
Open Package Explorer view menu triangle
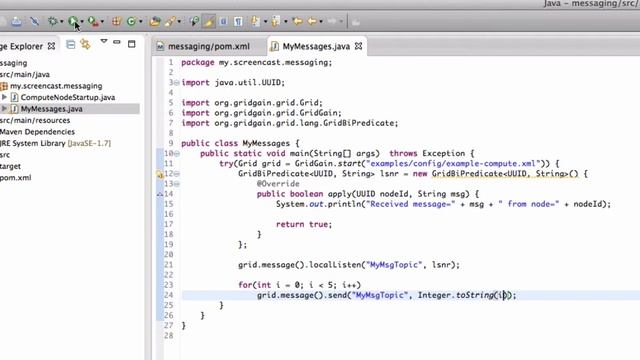(104, 41)
